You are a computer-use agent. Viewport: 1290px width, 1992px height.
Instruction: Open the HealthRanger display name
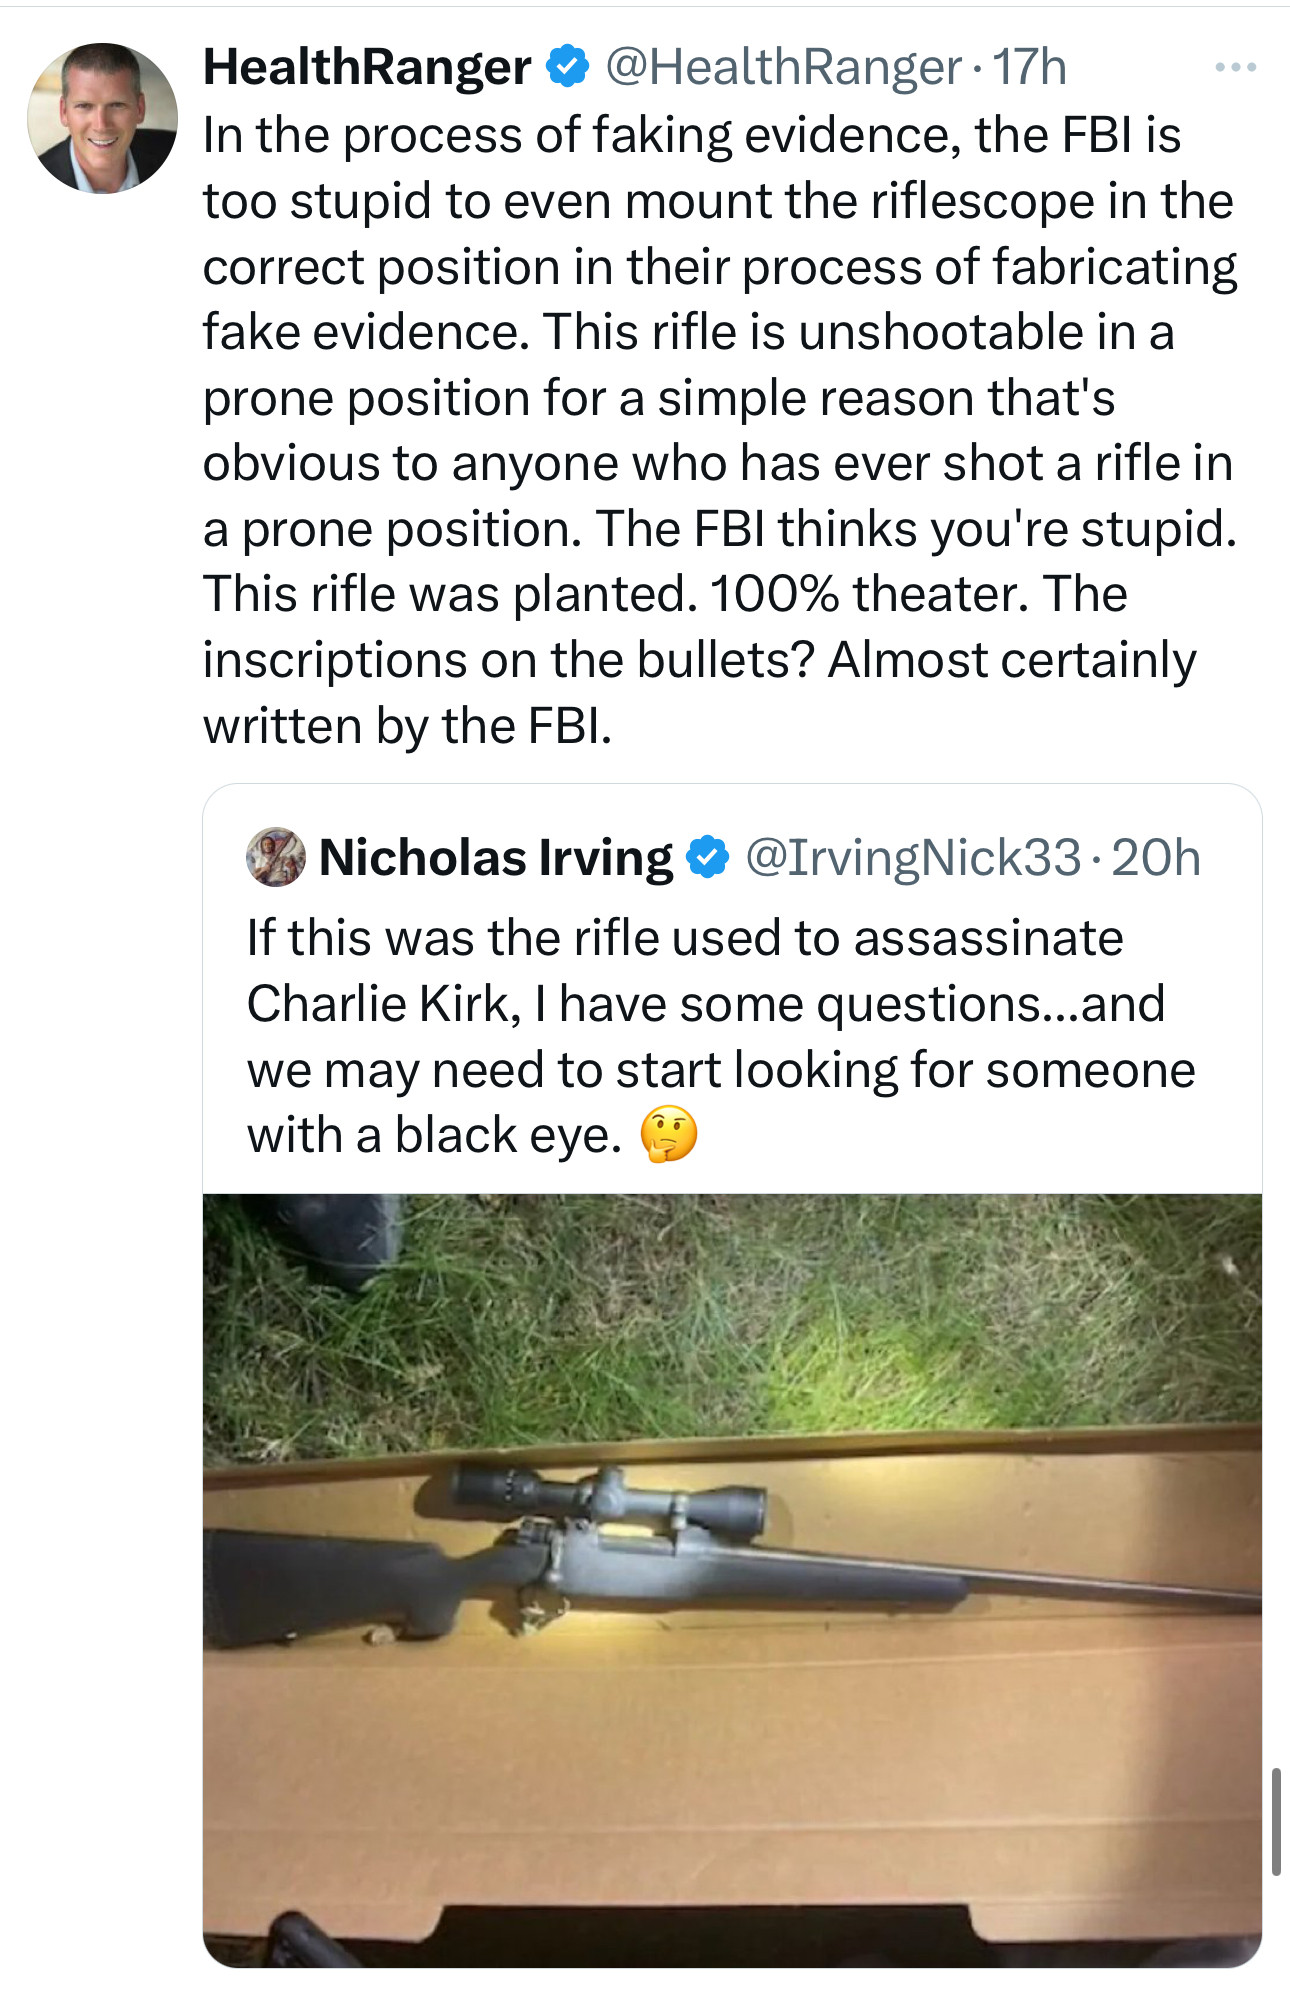coord(367,67)
